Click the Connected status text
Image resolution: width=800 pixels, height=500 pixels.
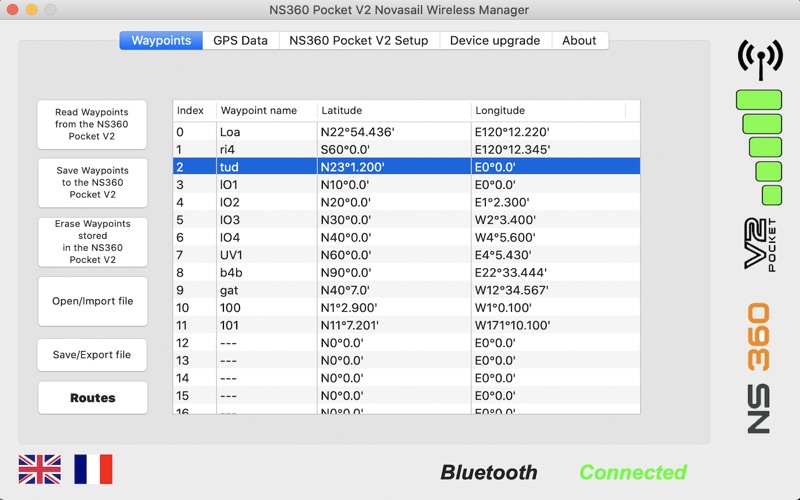633,472
